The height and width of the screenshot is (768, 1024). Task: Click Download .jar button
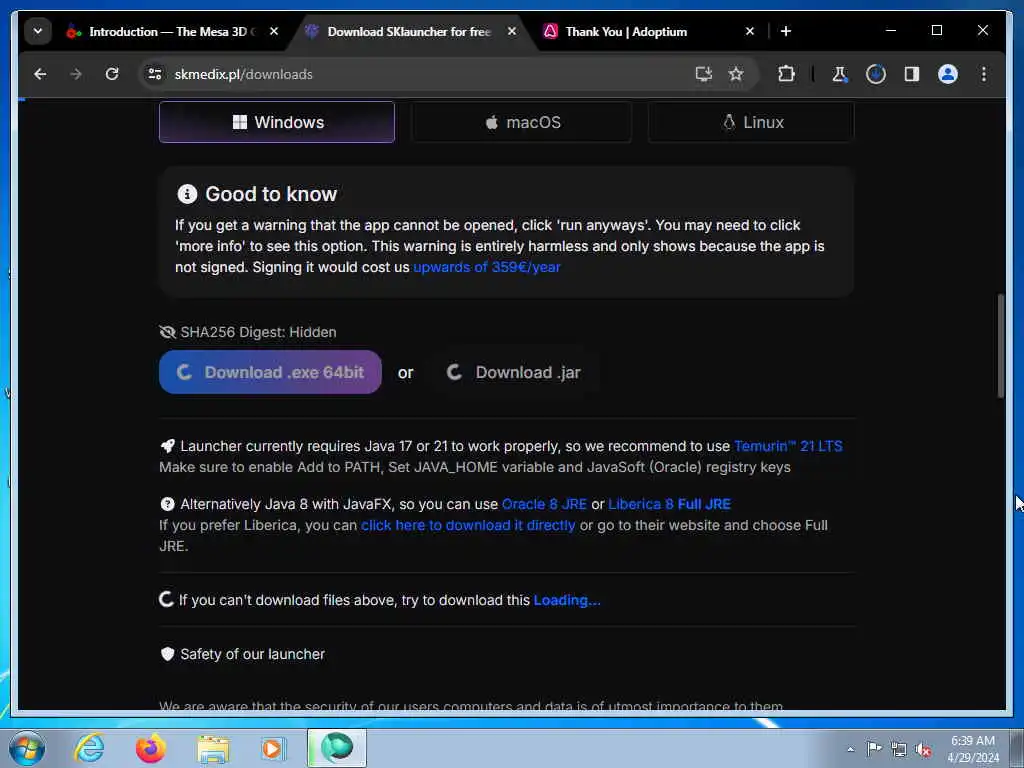pos(513,372)
